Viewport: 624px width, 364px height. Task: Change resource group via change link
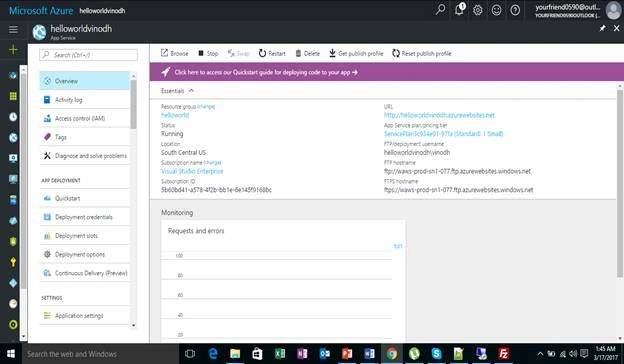point(206,107)
